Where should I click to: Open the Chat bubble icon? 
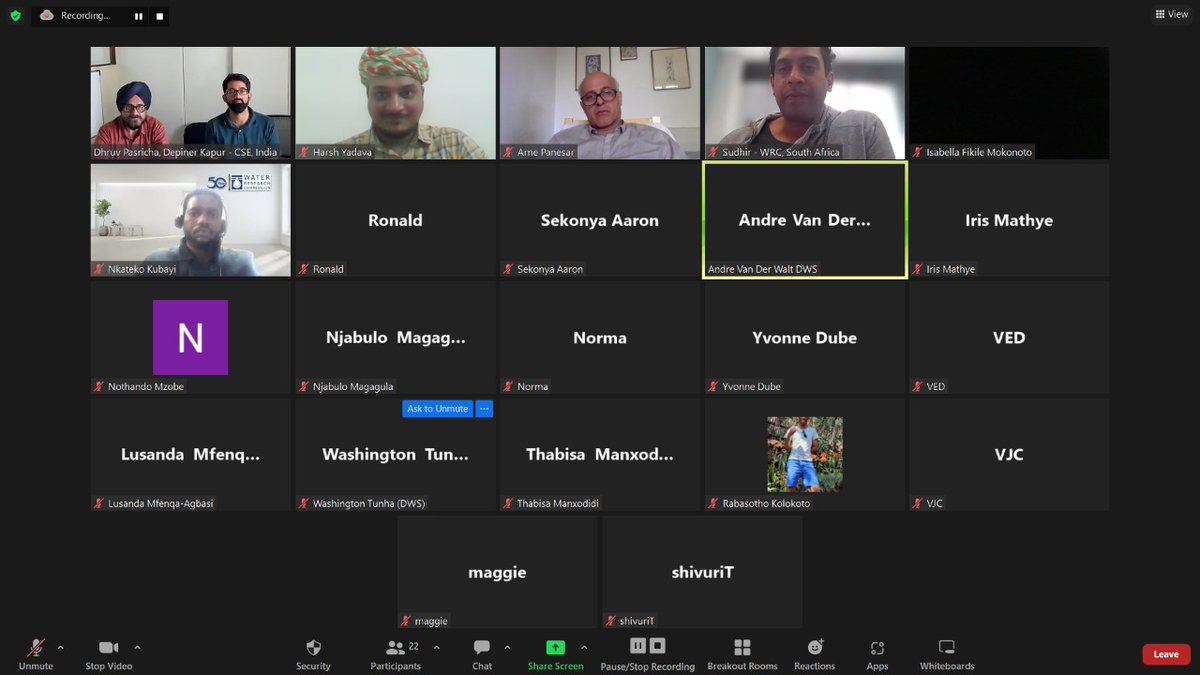click(x=482, y=648)
